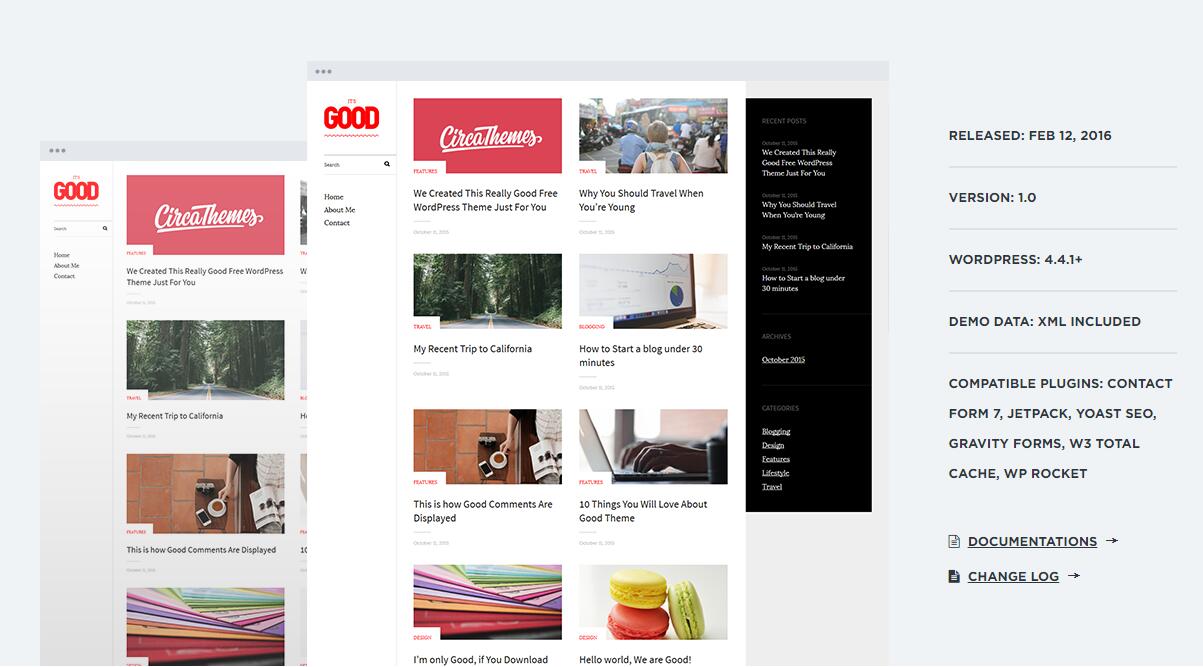Click the search field in center preview
The height and width of the screenshot is (667, 1203).
click(x=350, y=164)
